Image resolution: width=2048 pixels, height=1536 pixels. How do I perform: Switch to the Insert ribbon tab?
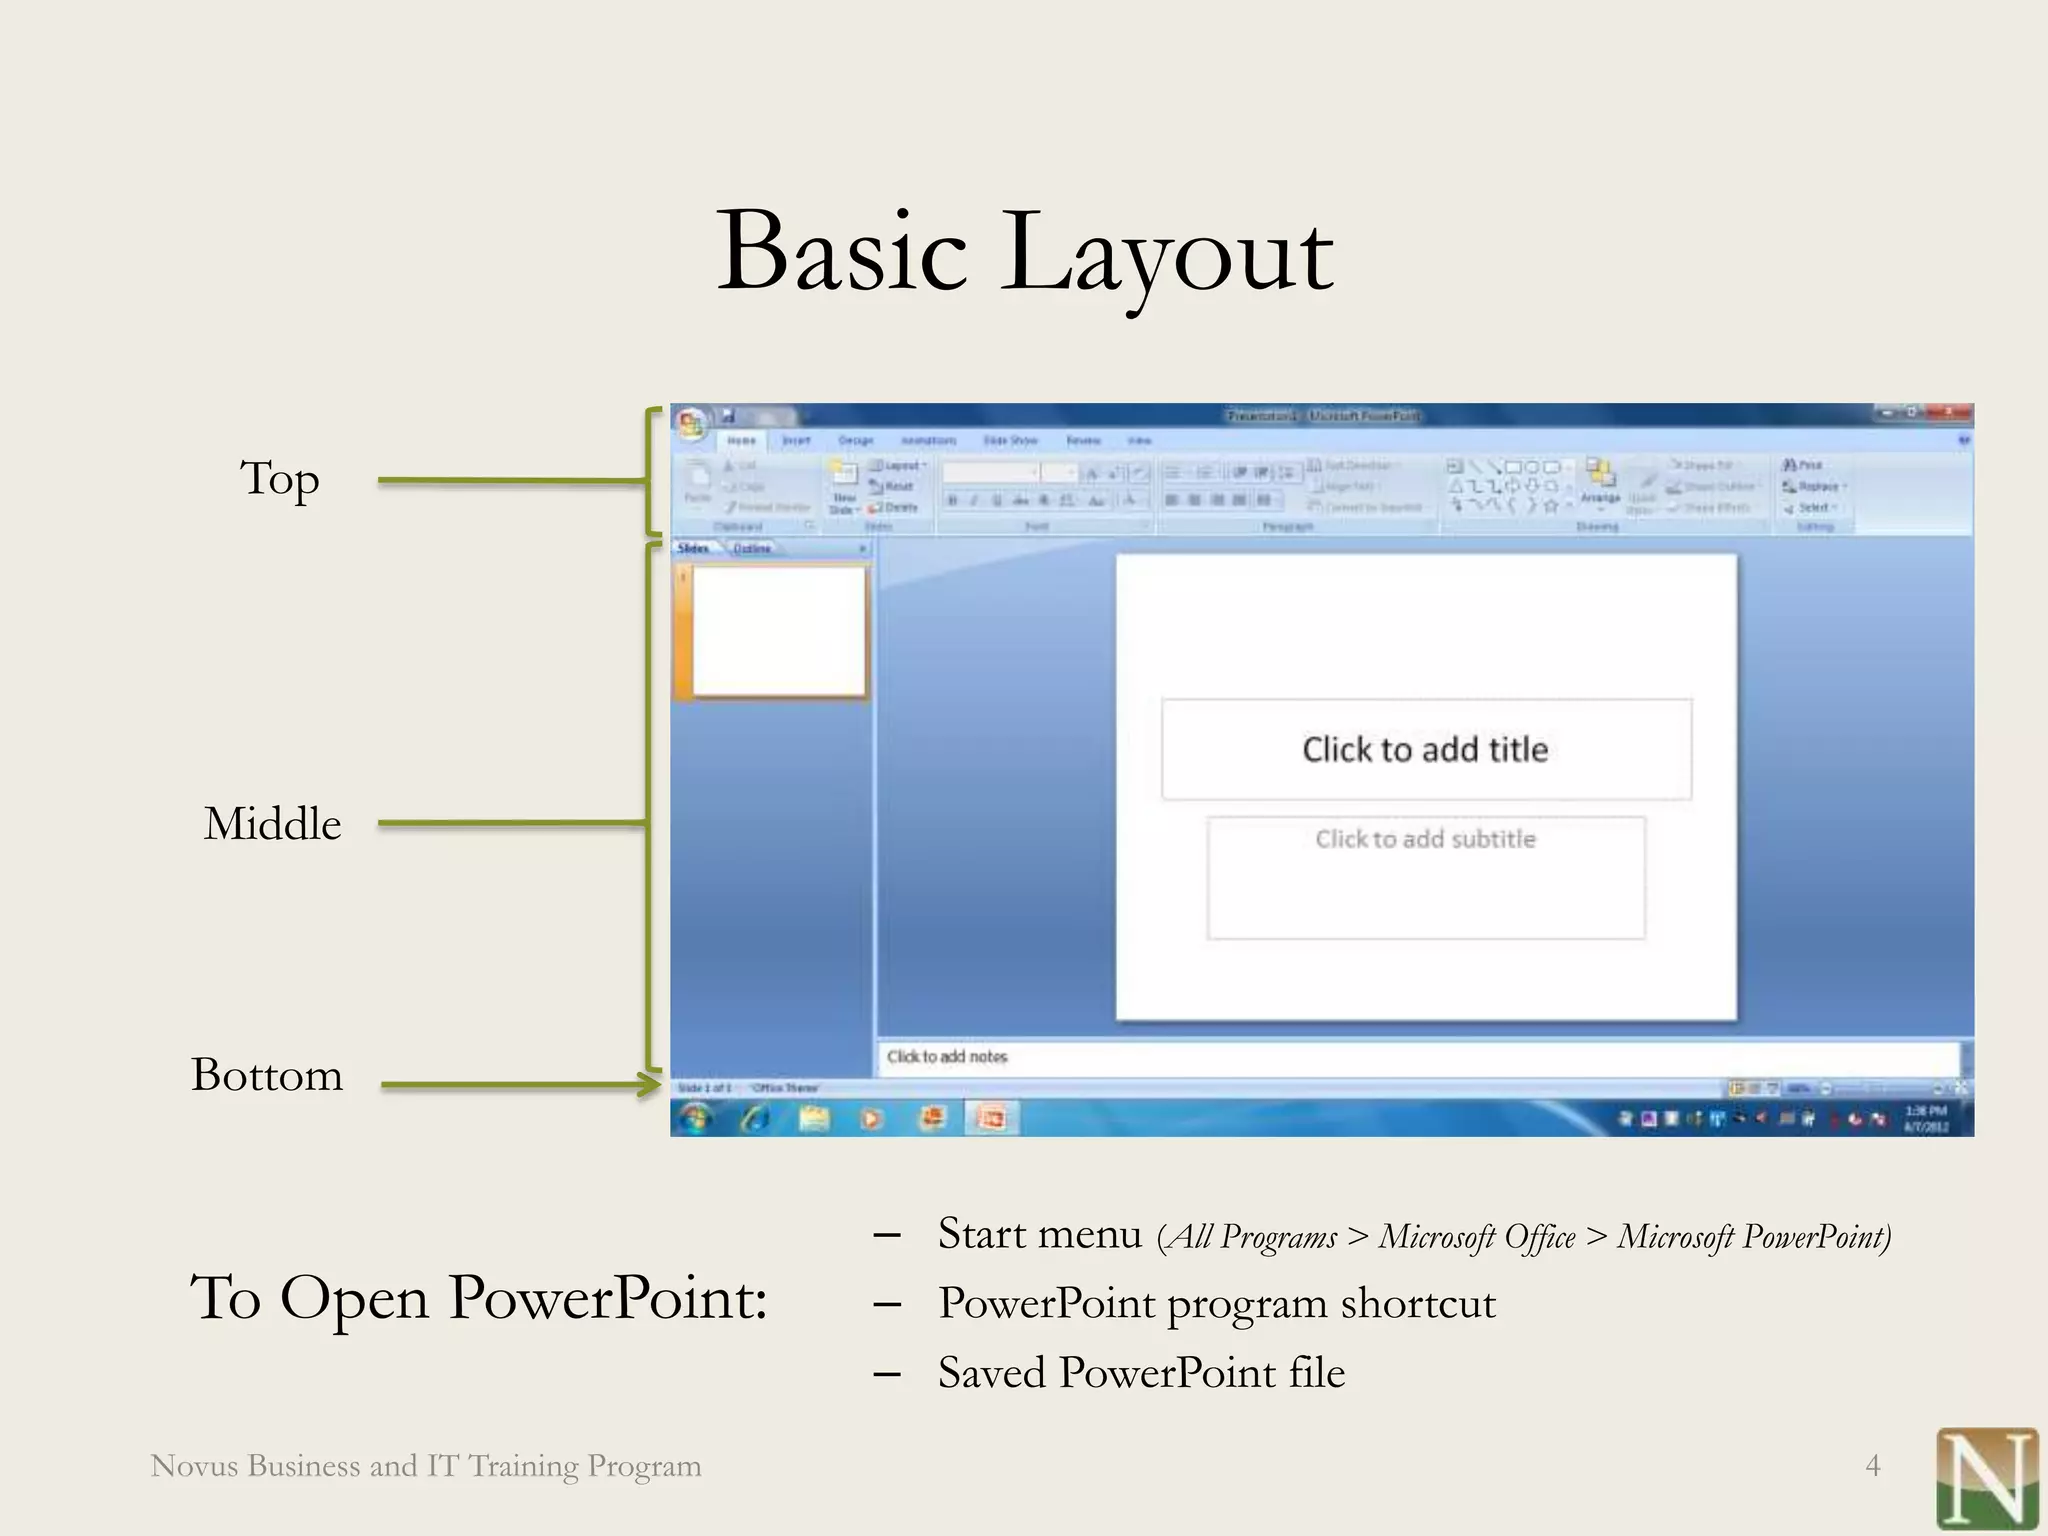[x=796, y=440]
